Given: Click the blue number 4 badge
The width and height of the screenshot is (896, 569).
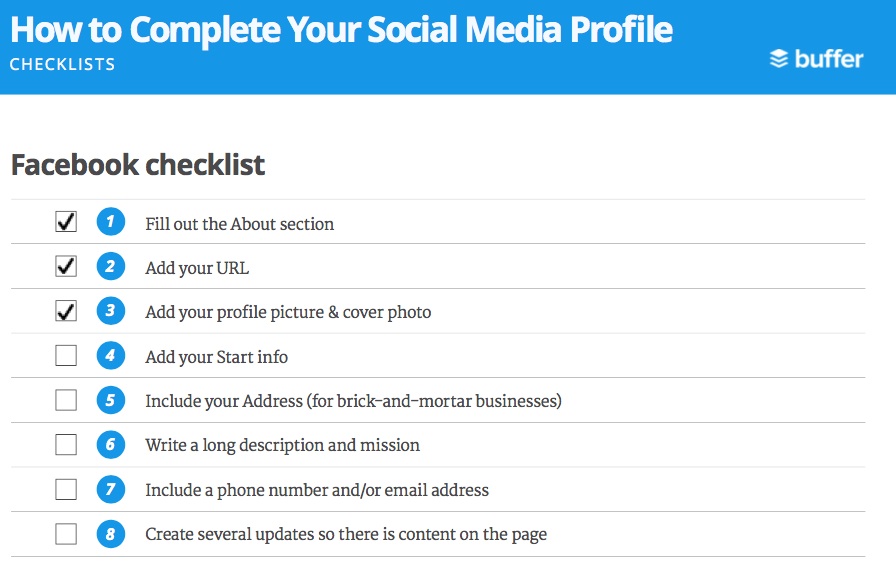Looking at the screenshot, I should [x=111, y=355].
